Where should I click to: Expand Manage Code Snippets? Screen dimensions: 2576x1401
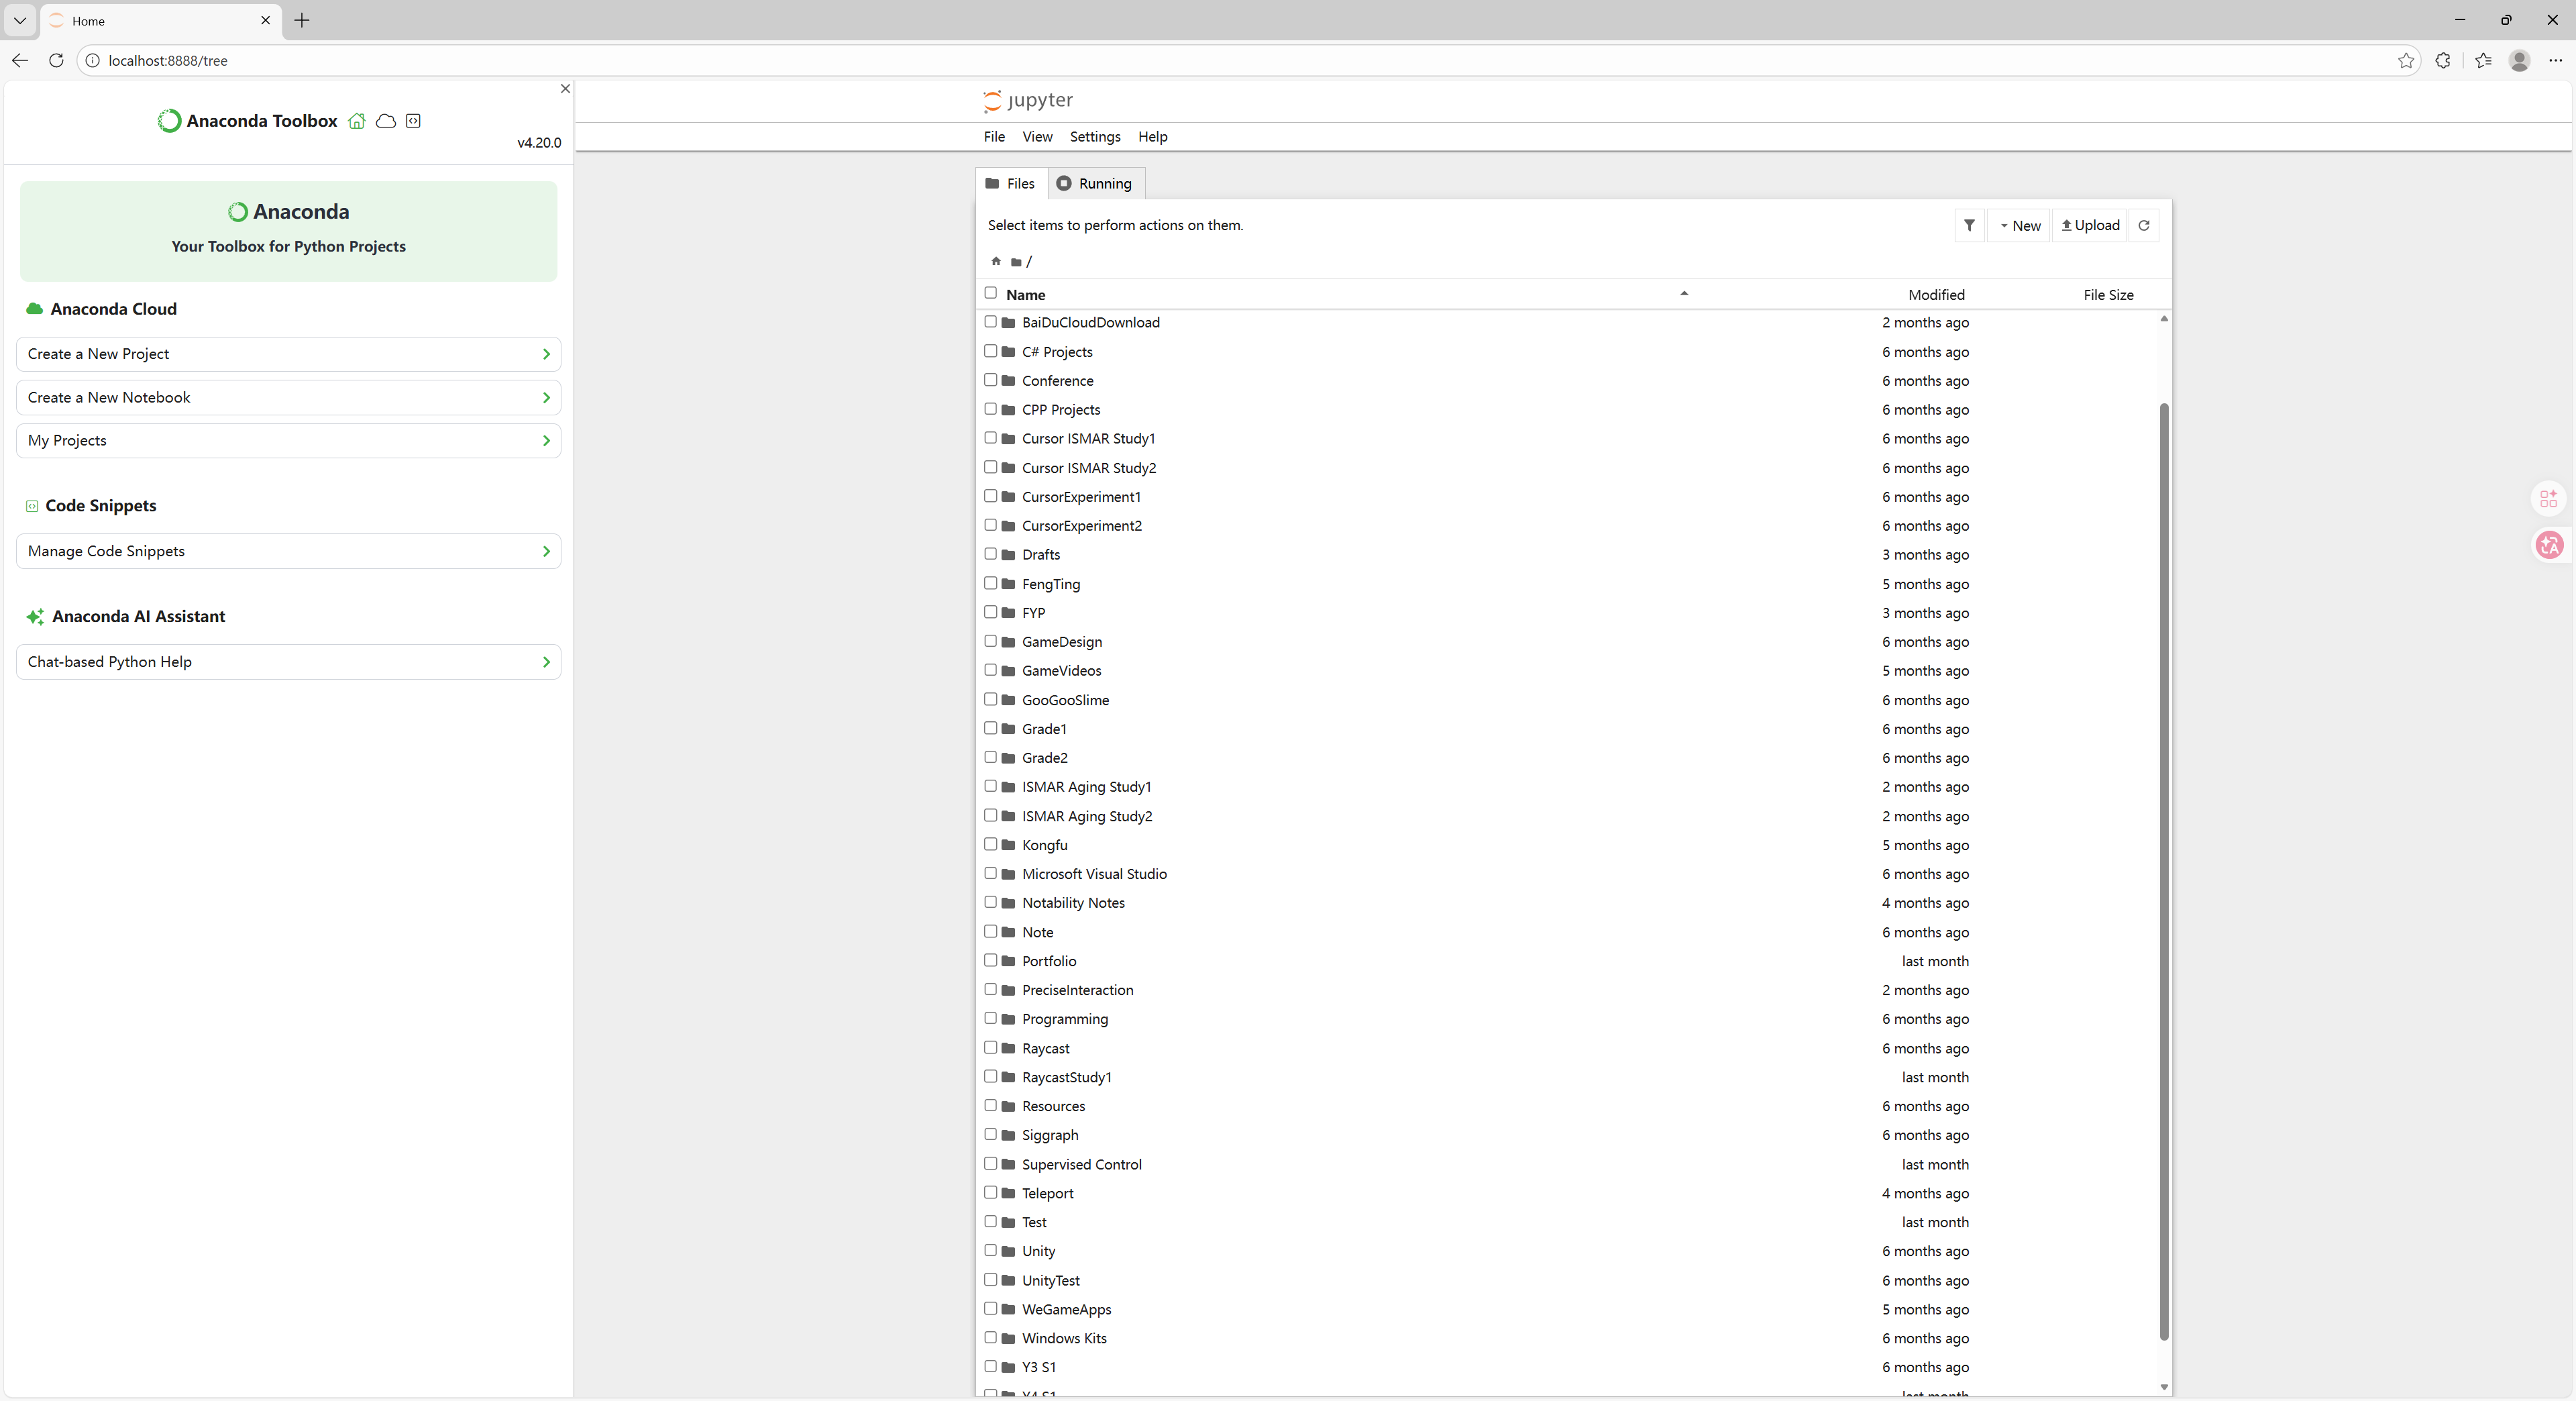(x=288, y=551)
